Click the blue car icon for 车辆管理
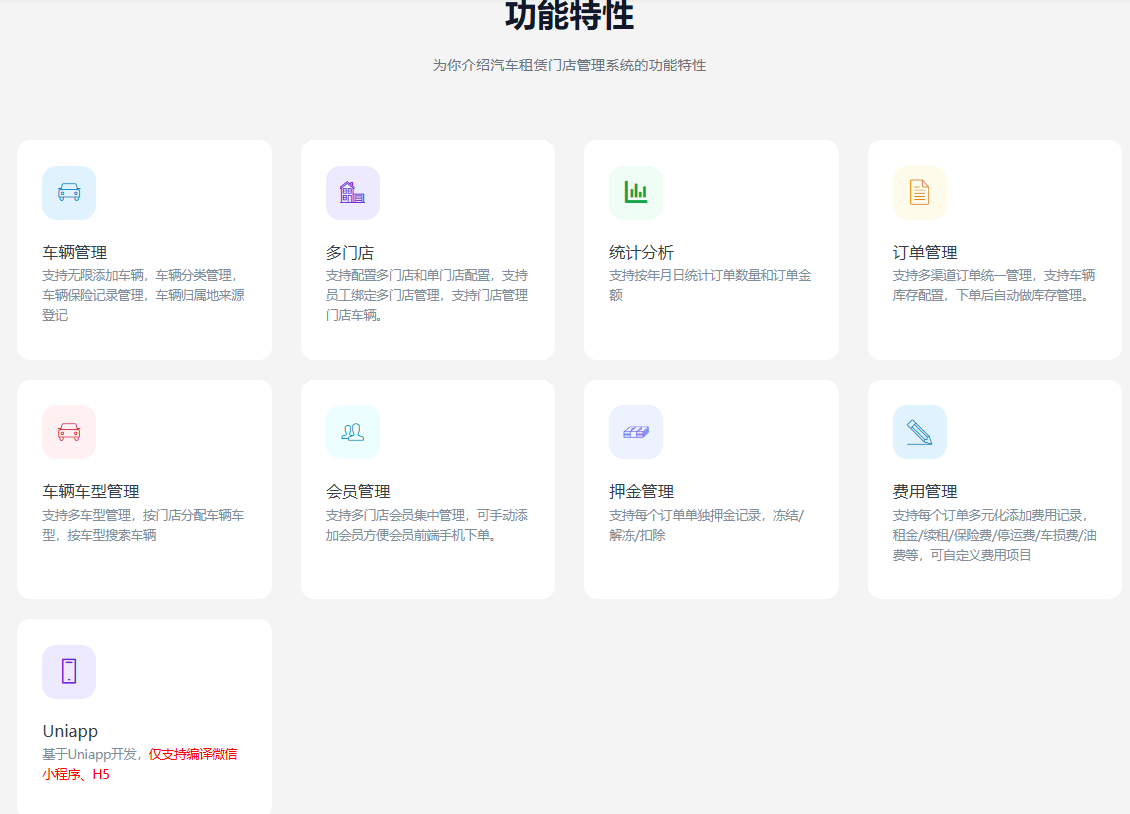 coord(69,192)
